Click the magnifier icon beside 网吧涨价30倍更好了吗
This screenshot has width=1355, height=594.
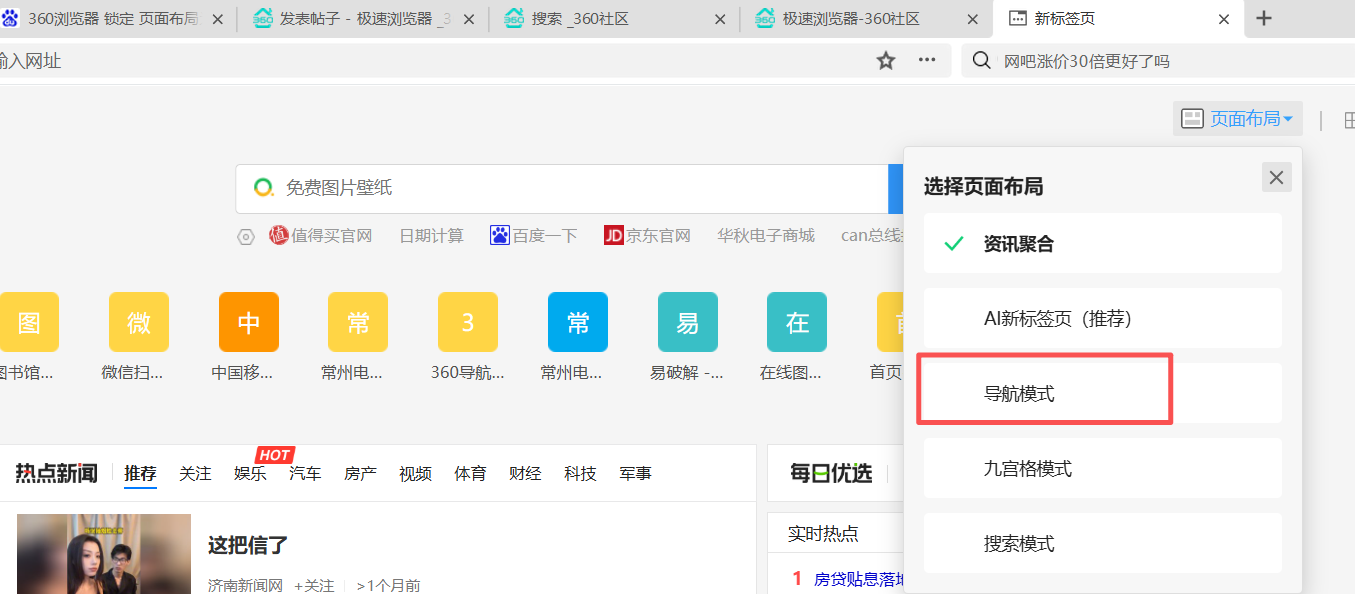983,61
